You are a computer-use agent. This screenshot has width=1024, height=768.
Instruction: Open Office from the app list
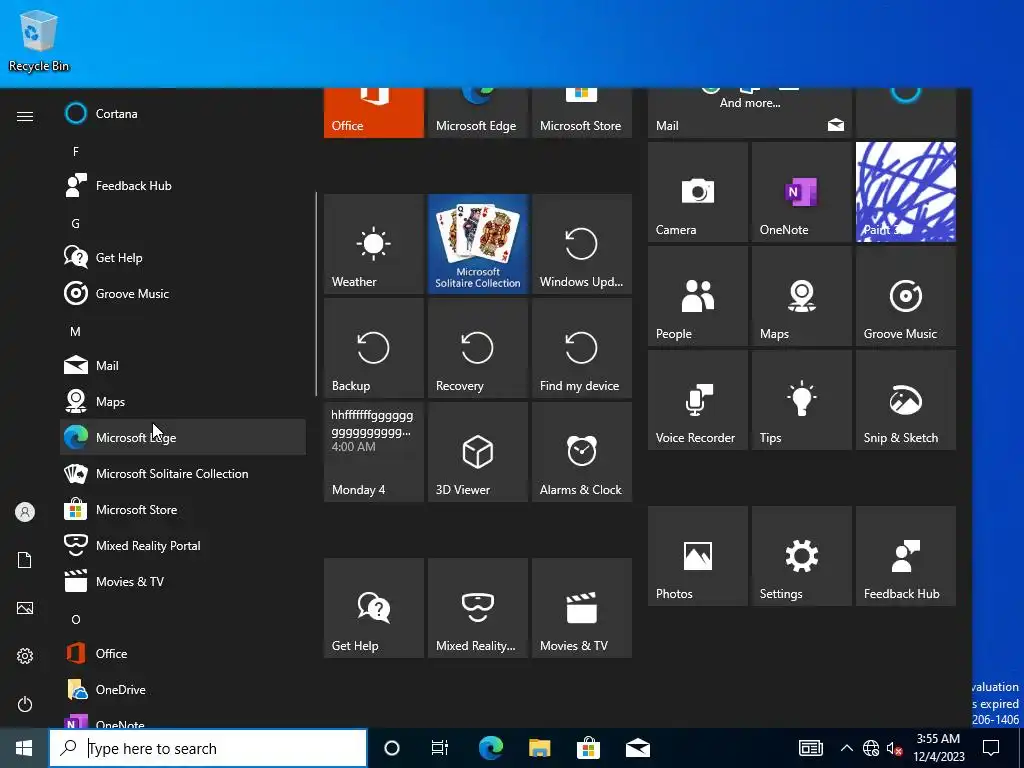(x=183, y=653)
